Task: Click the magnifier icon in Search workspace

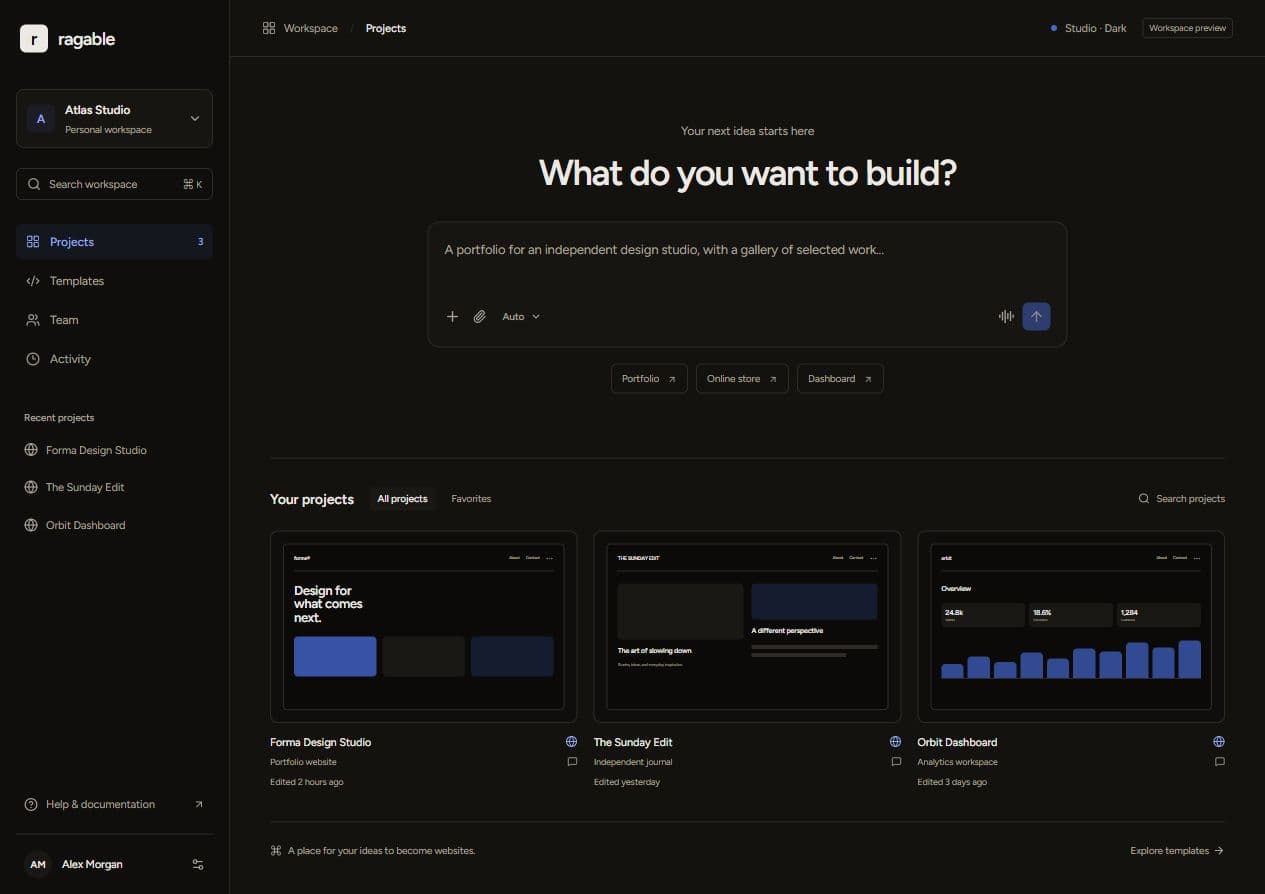Action: click(35, 184)
